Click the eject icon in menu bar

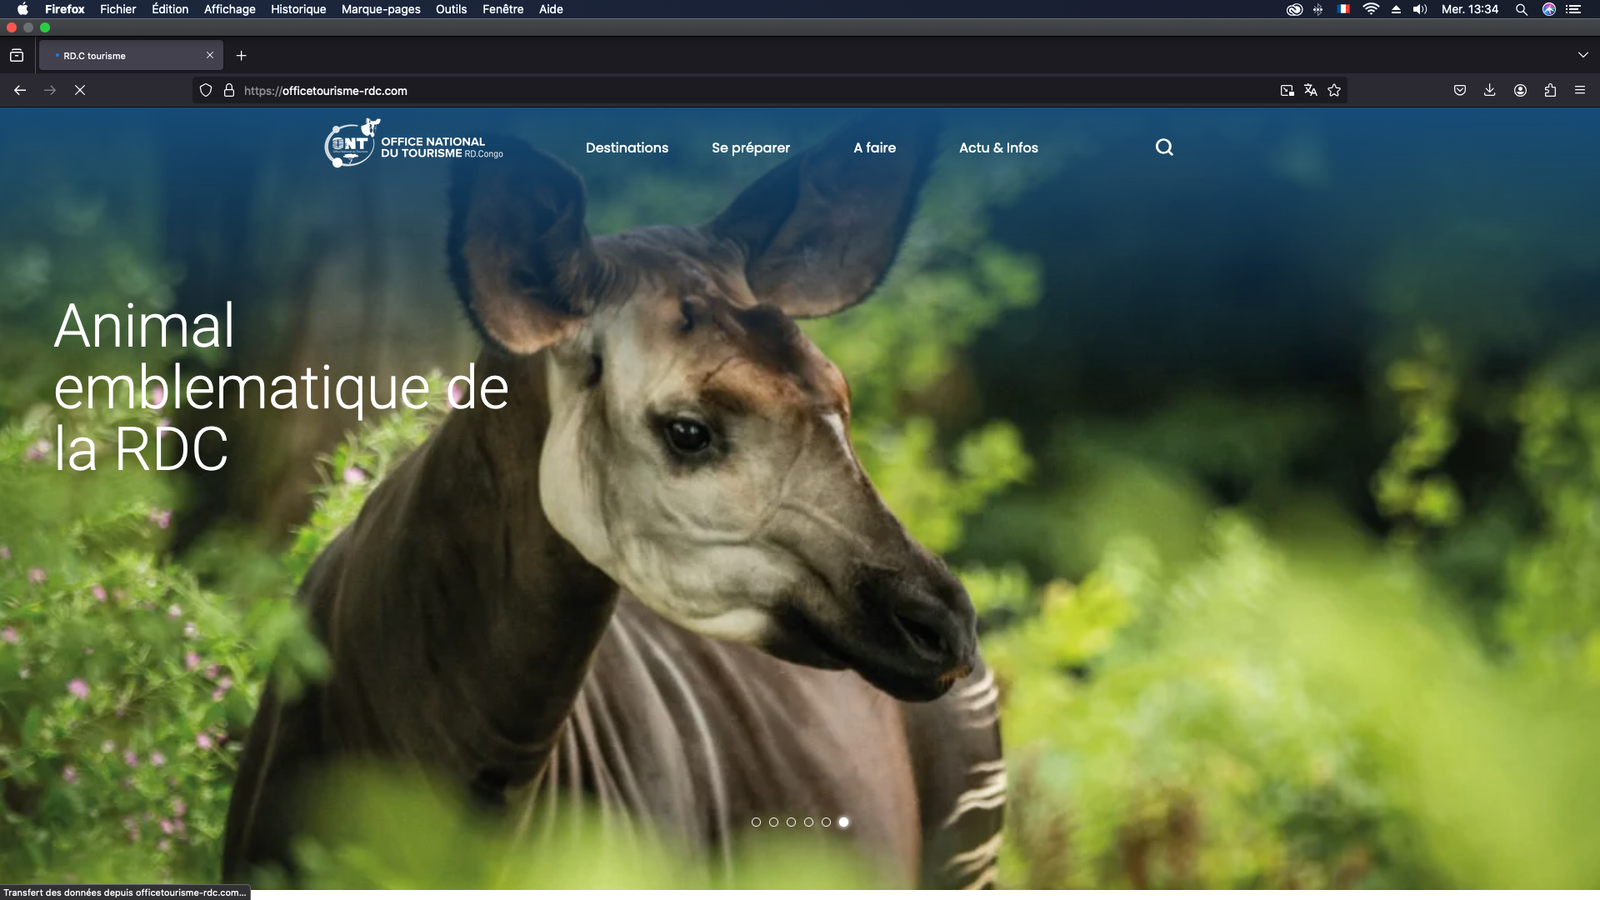click(x=1396, y=9)
